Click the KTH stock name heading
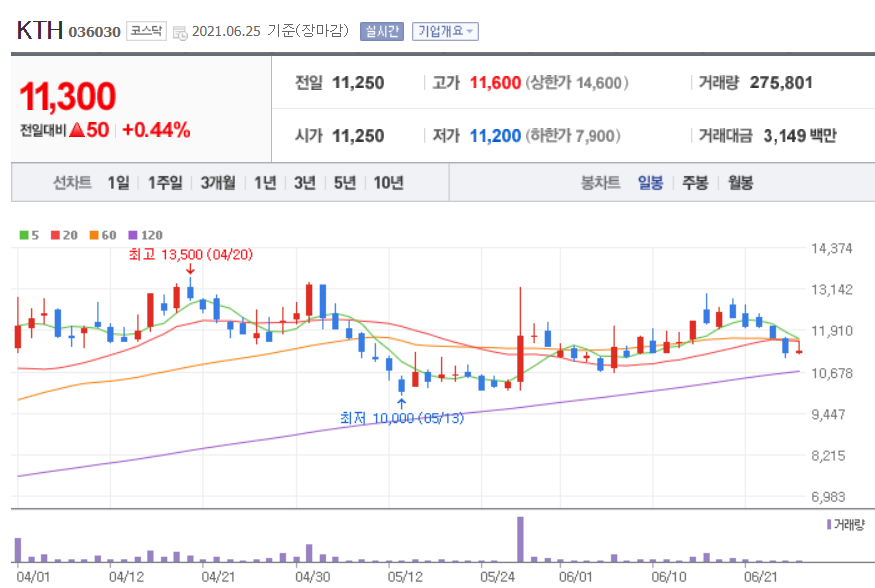The width and height of the screenshot is (875, 588). click(x=40, y=31)
